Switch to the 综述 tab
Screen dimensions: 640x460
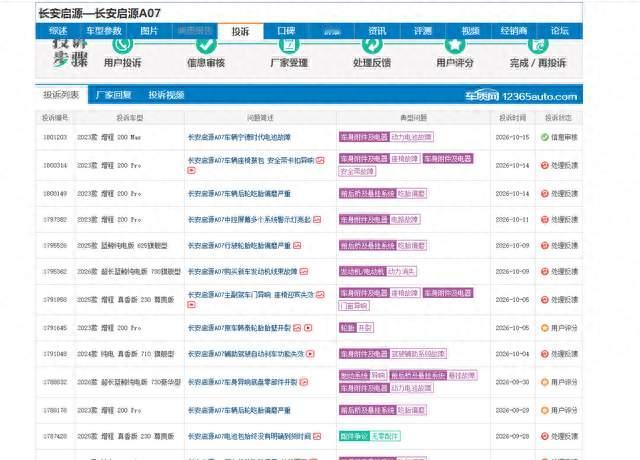pos(58,31)
